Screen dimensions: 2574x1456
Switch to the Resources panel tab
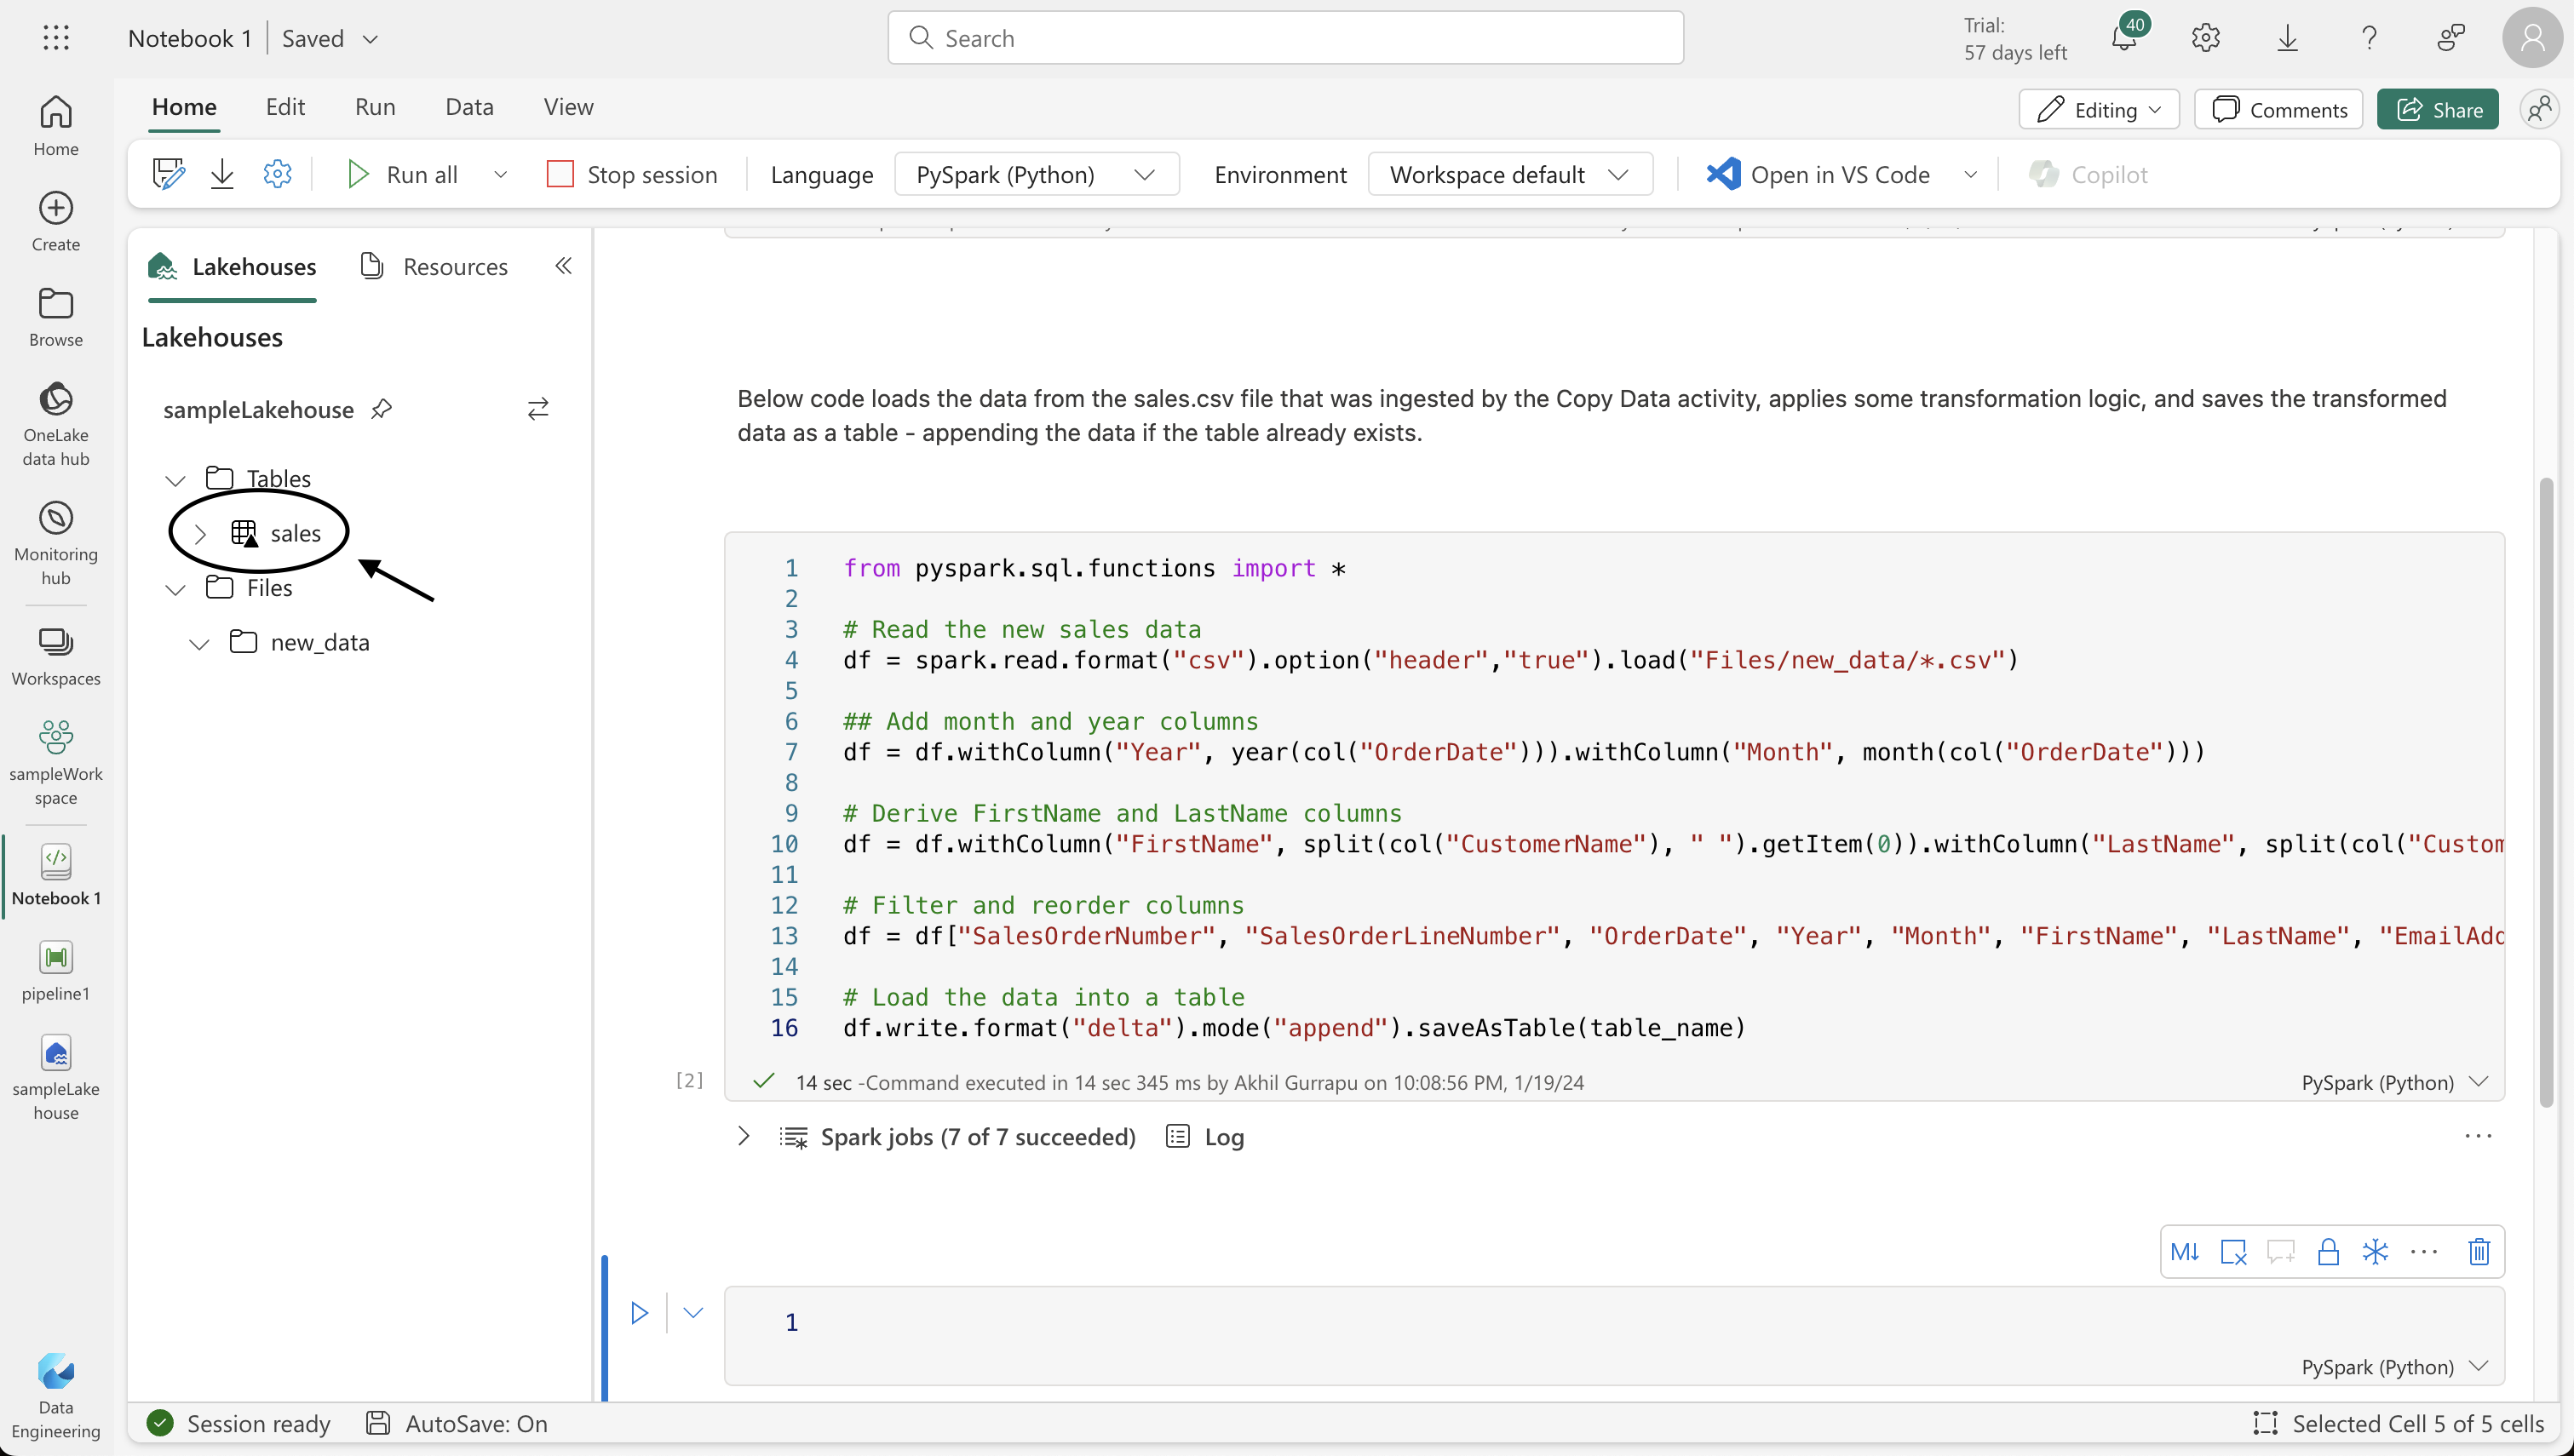pyautogui.click(x=433, y=266)
